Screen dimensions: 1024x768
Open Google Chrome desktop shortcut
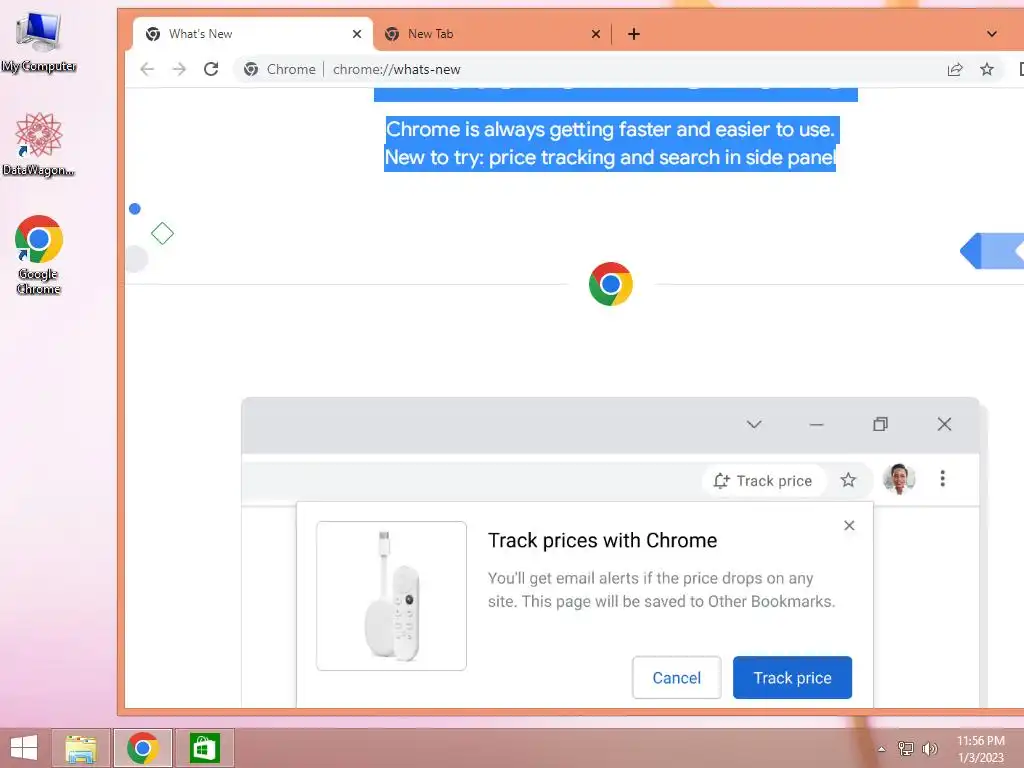point(39,255)
